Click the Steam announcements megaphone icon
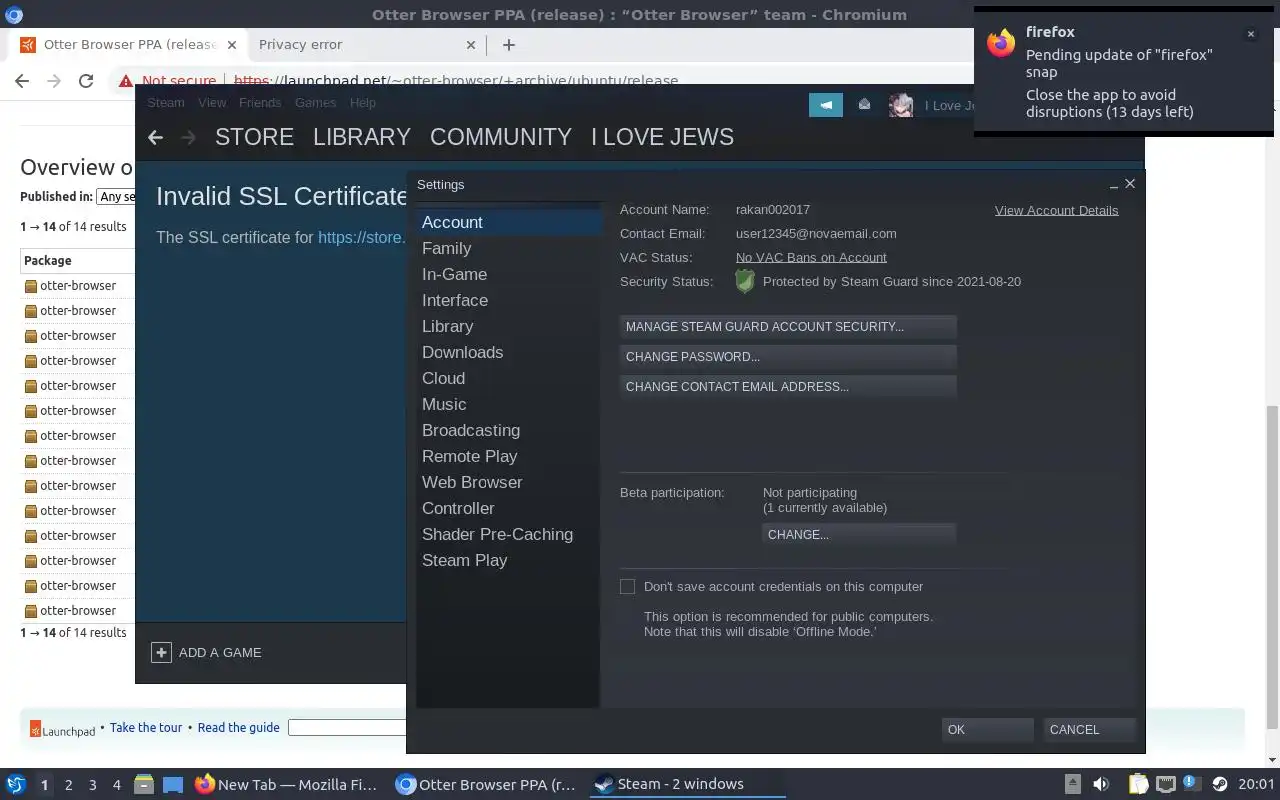 click(x=826, y=105)
